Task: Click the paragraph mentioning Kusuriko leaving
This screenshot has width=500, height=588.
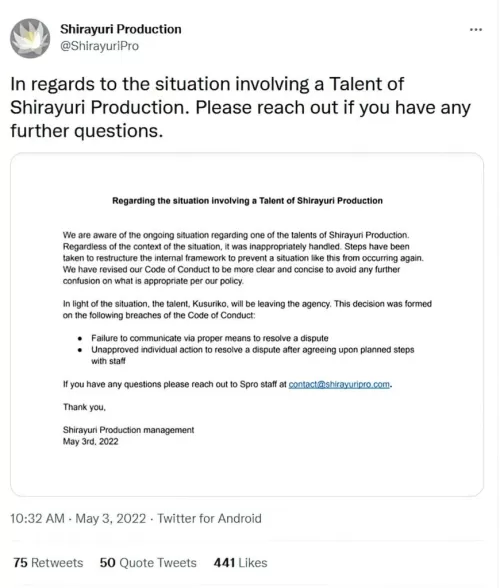Action: (247, 309)
